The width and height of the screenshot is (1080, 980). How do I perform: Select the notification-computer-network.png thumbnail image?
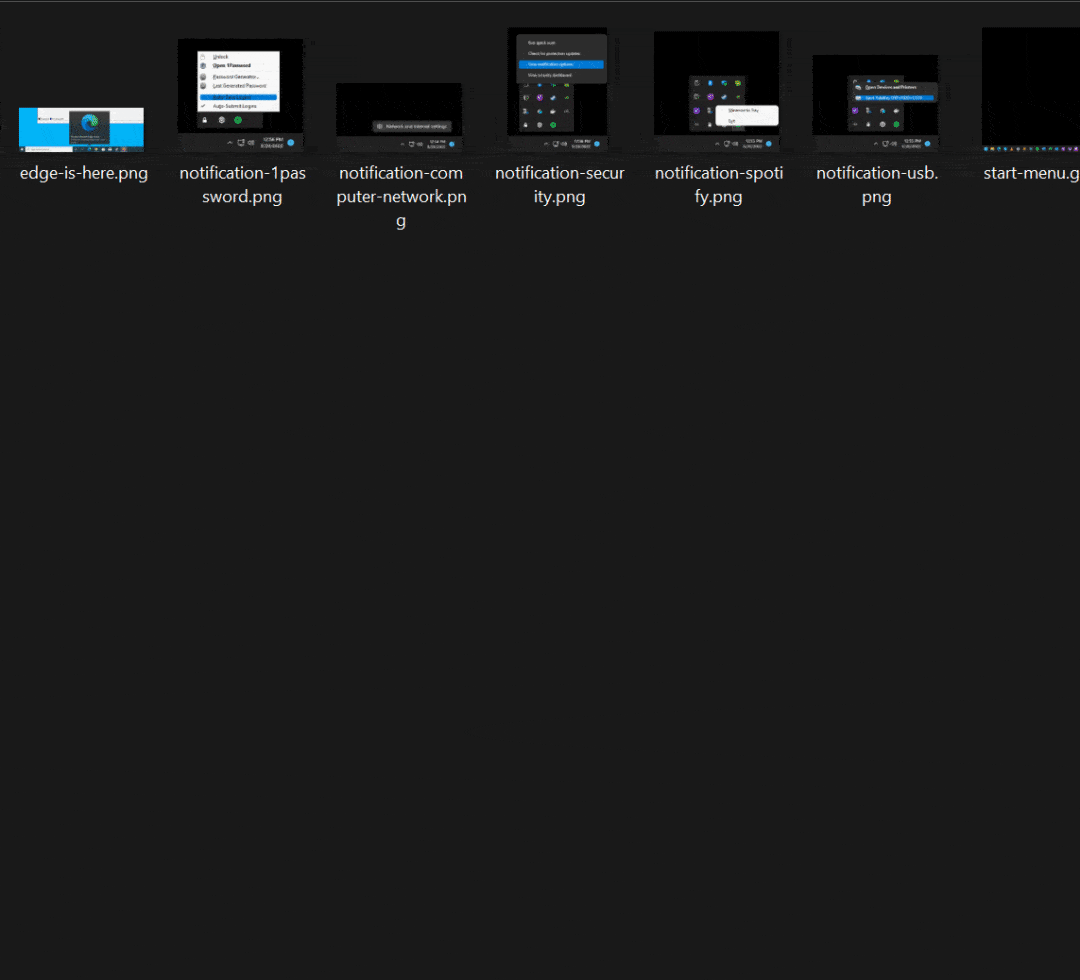[399, 116]
